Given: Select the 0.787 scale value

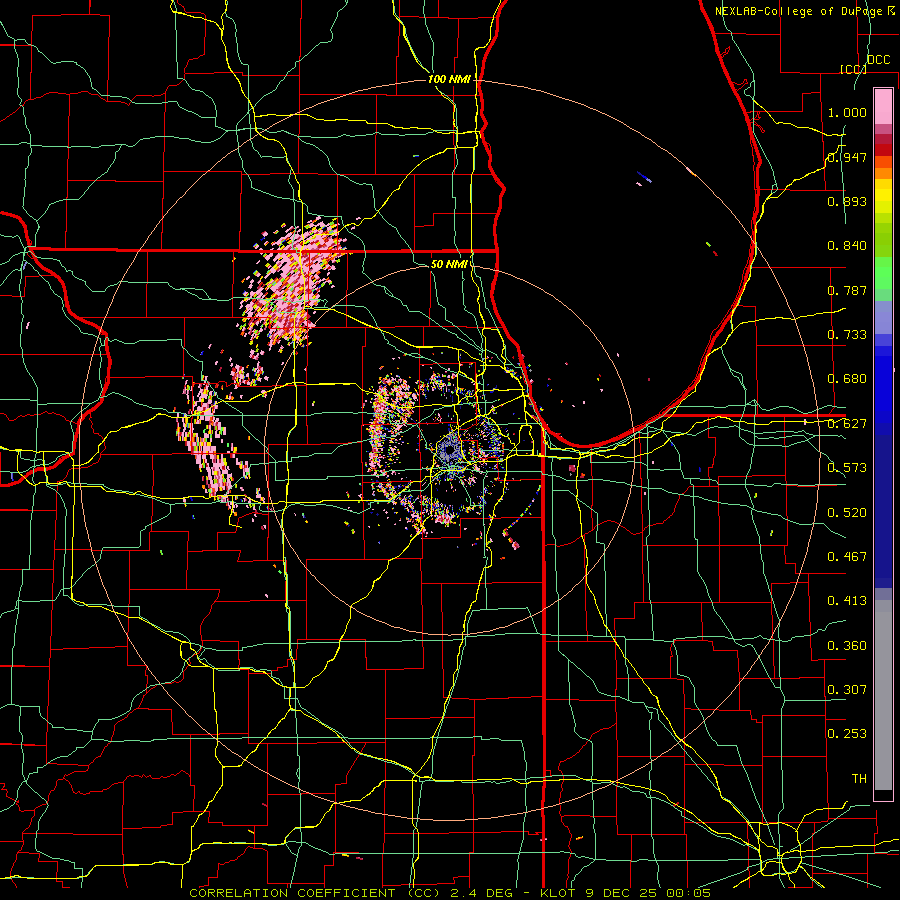Looking at the screenshot, I should (x=847, y=290).
